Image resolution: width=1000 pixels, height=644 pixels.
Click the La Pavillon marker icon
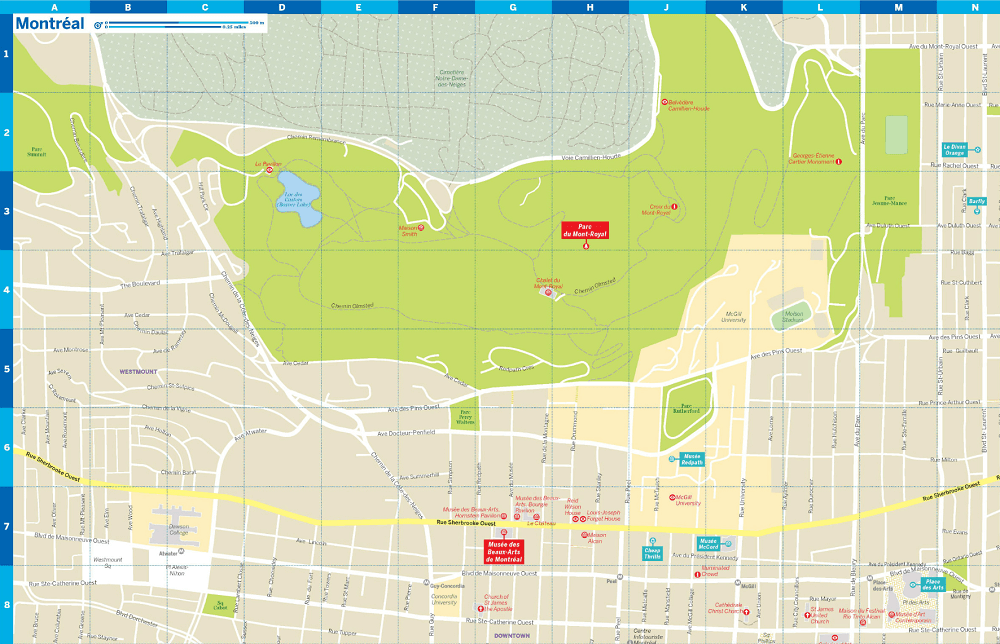[x=269, y=170]
